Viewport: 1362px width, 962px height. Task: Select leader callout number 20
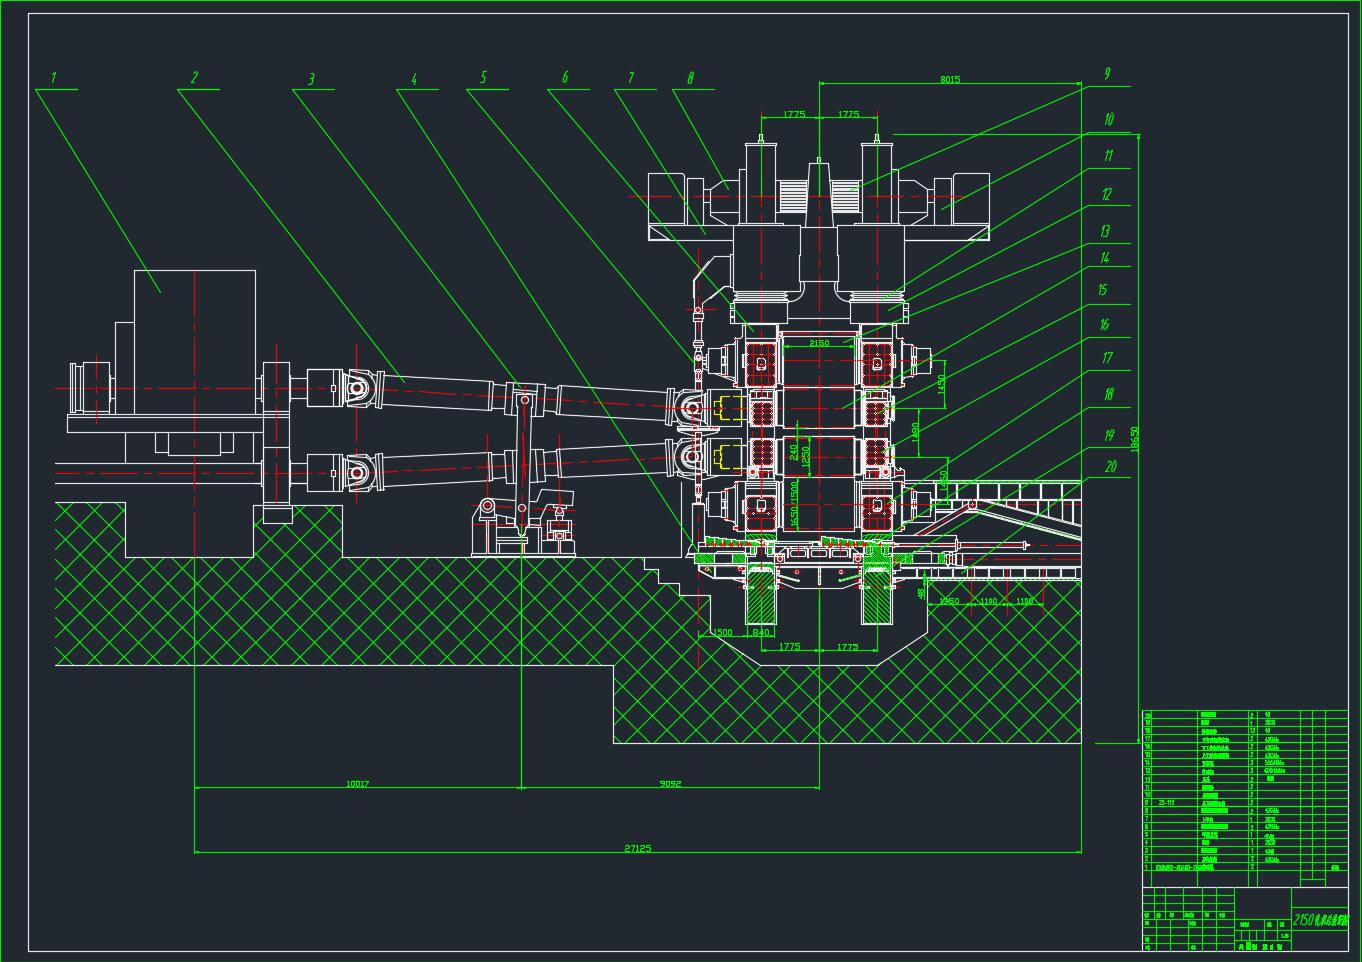tap(1110, 467)
